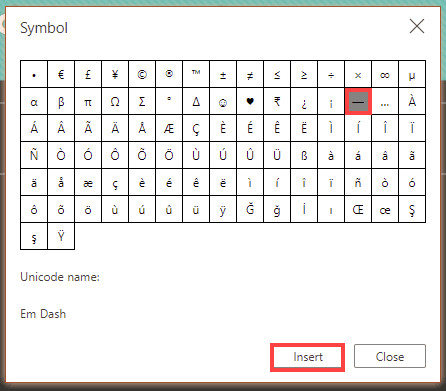Screen dimensions: 446x391
Task: Pick the lowercase æ ligature
Action: (x=88, y=182)
